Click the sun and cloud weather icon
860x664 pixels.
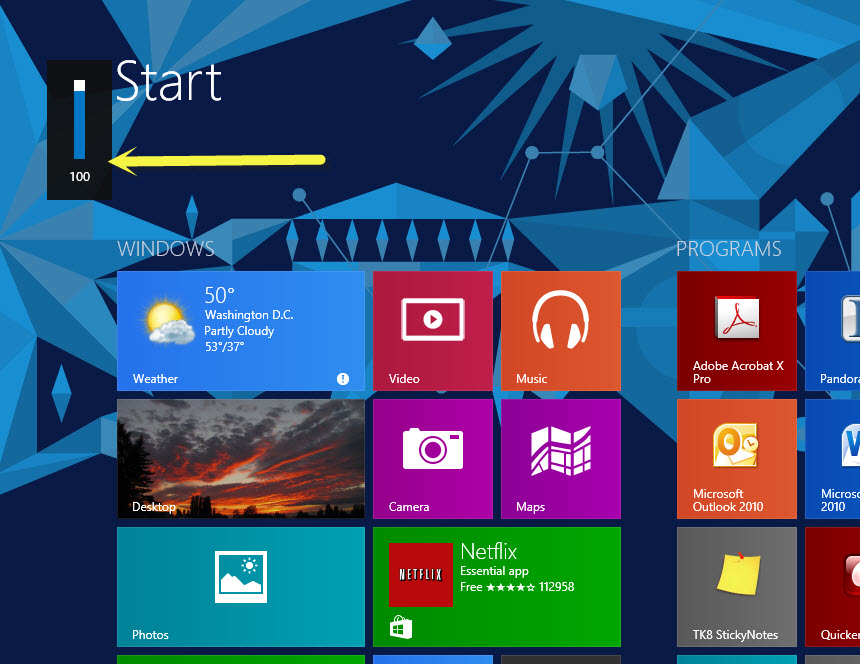(168, 321)
